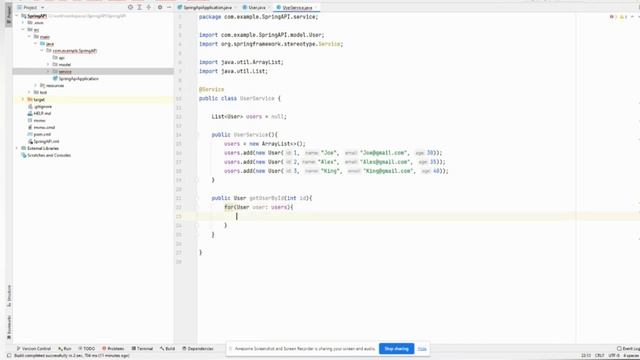Hide the Project panel with minus icon
This screenshot has width=640, height=360.
coord(169,7)
